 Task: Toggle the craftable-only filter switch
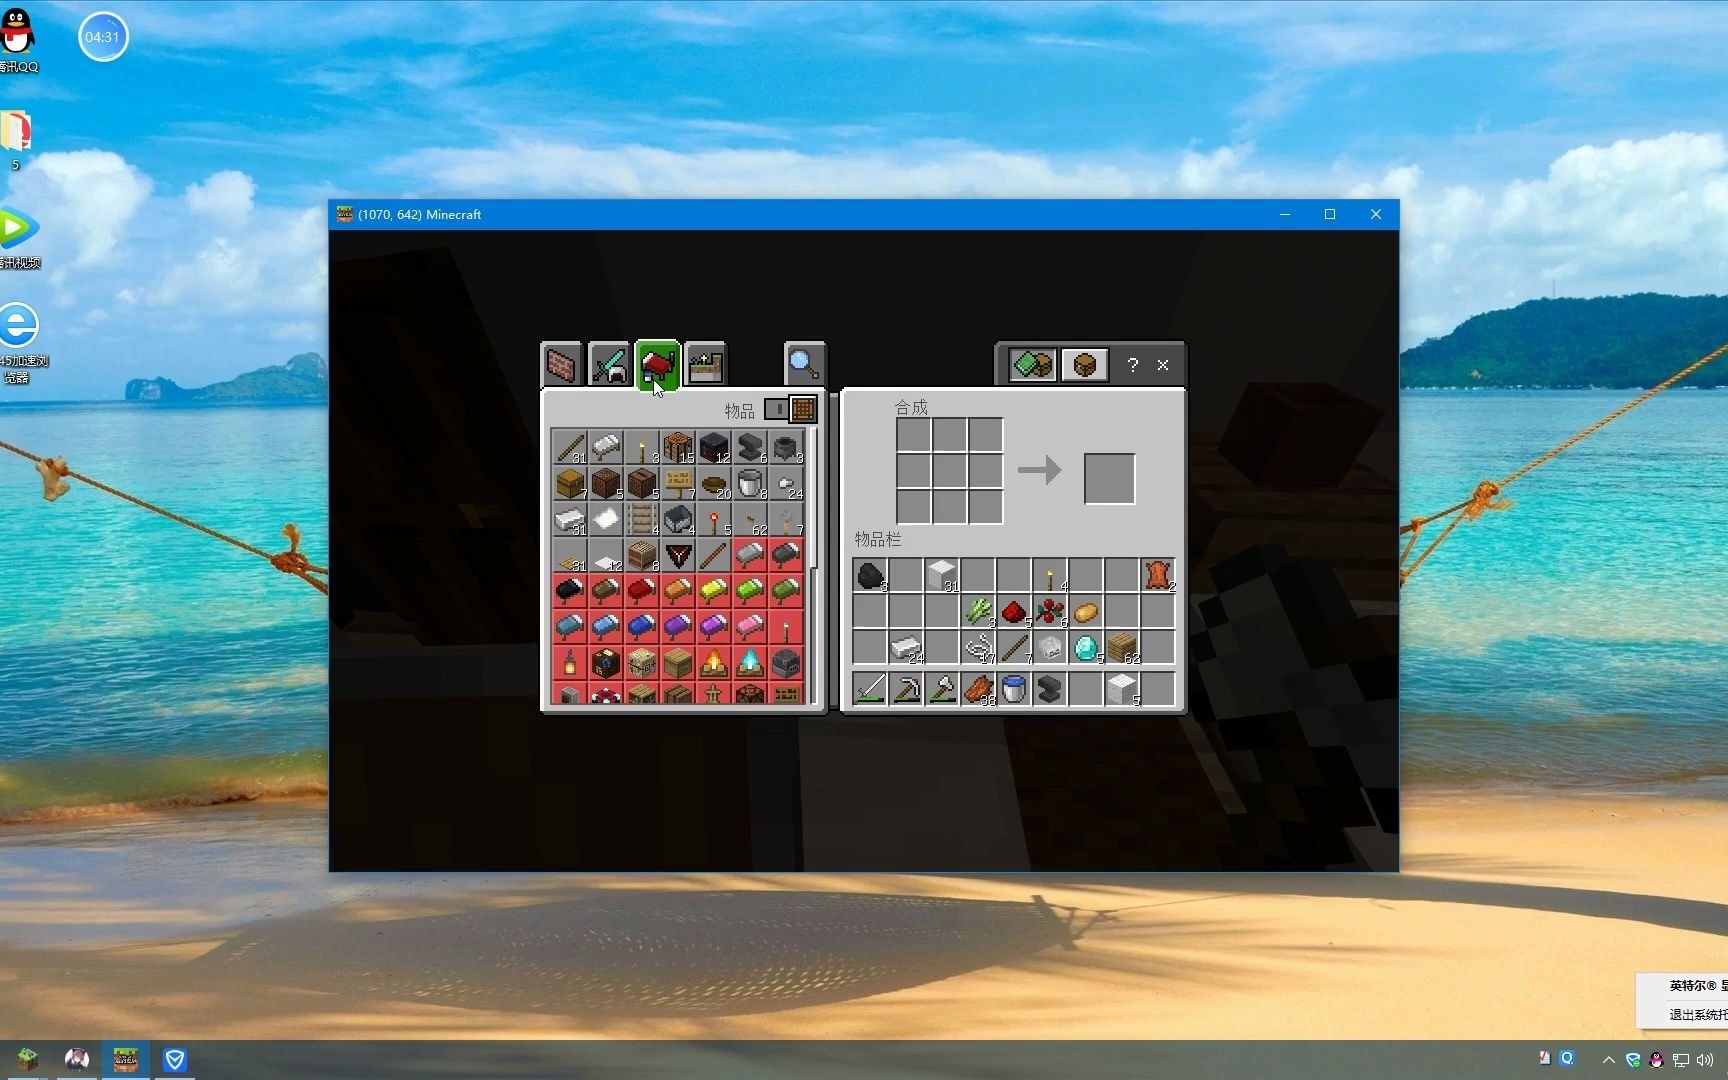click(x=776, y=409)
